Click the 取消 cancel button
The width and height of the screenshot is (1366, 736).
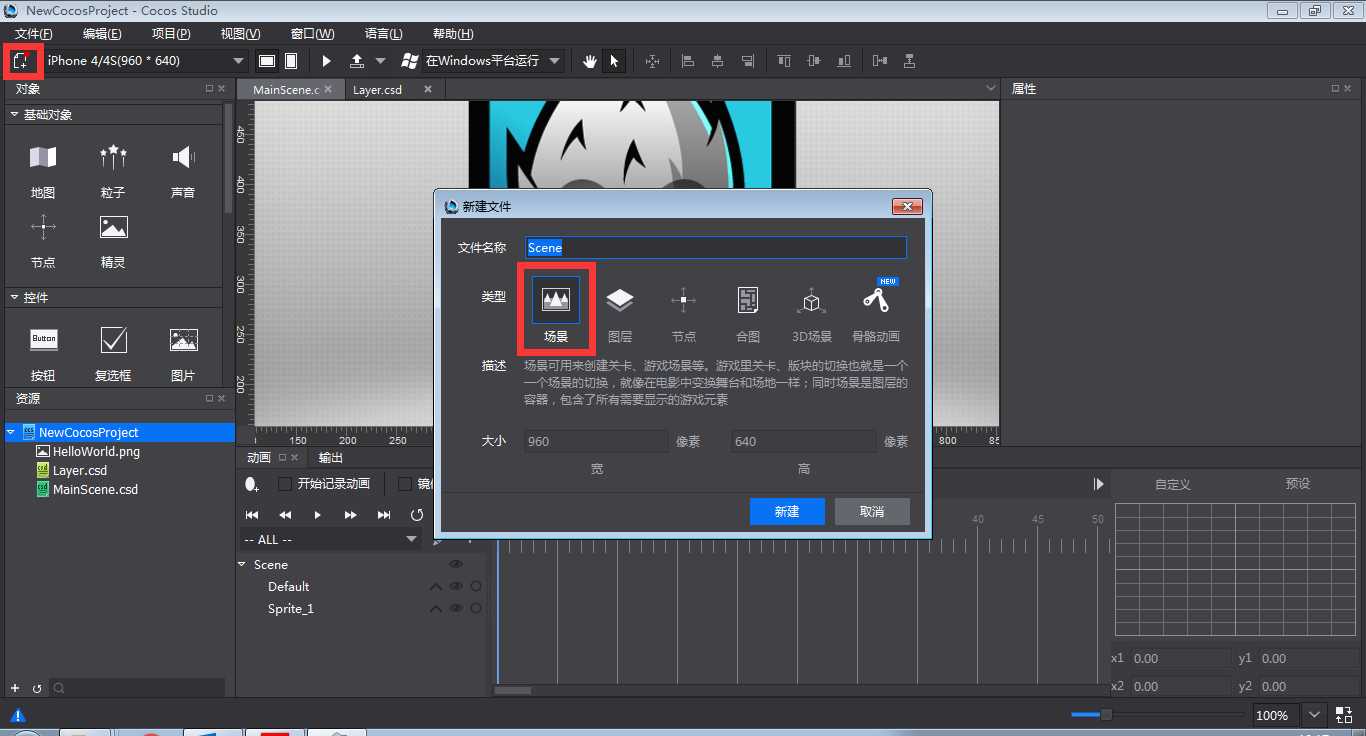point(872,511)
